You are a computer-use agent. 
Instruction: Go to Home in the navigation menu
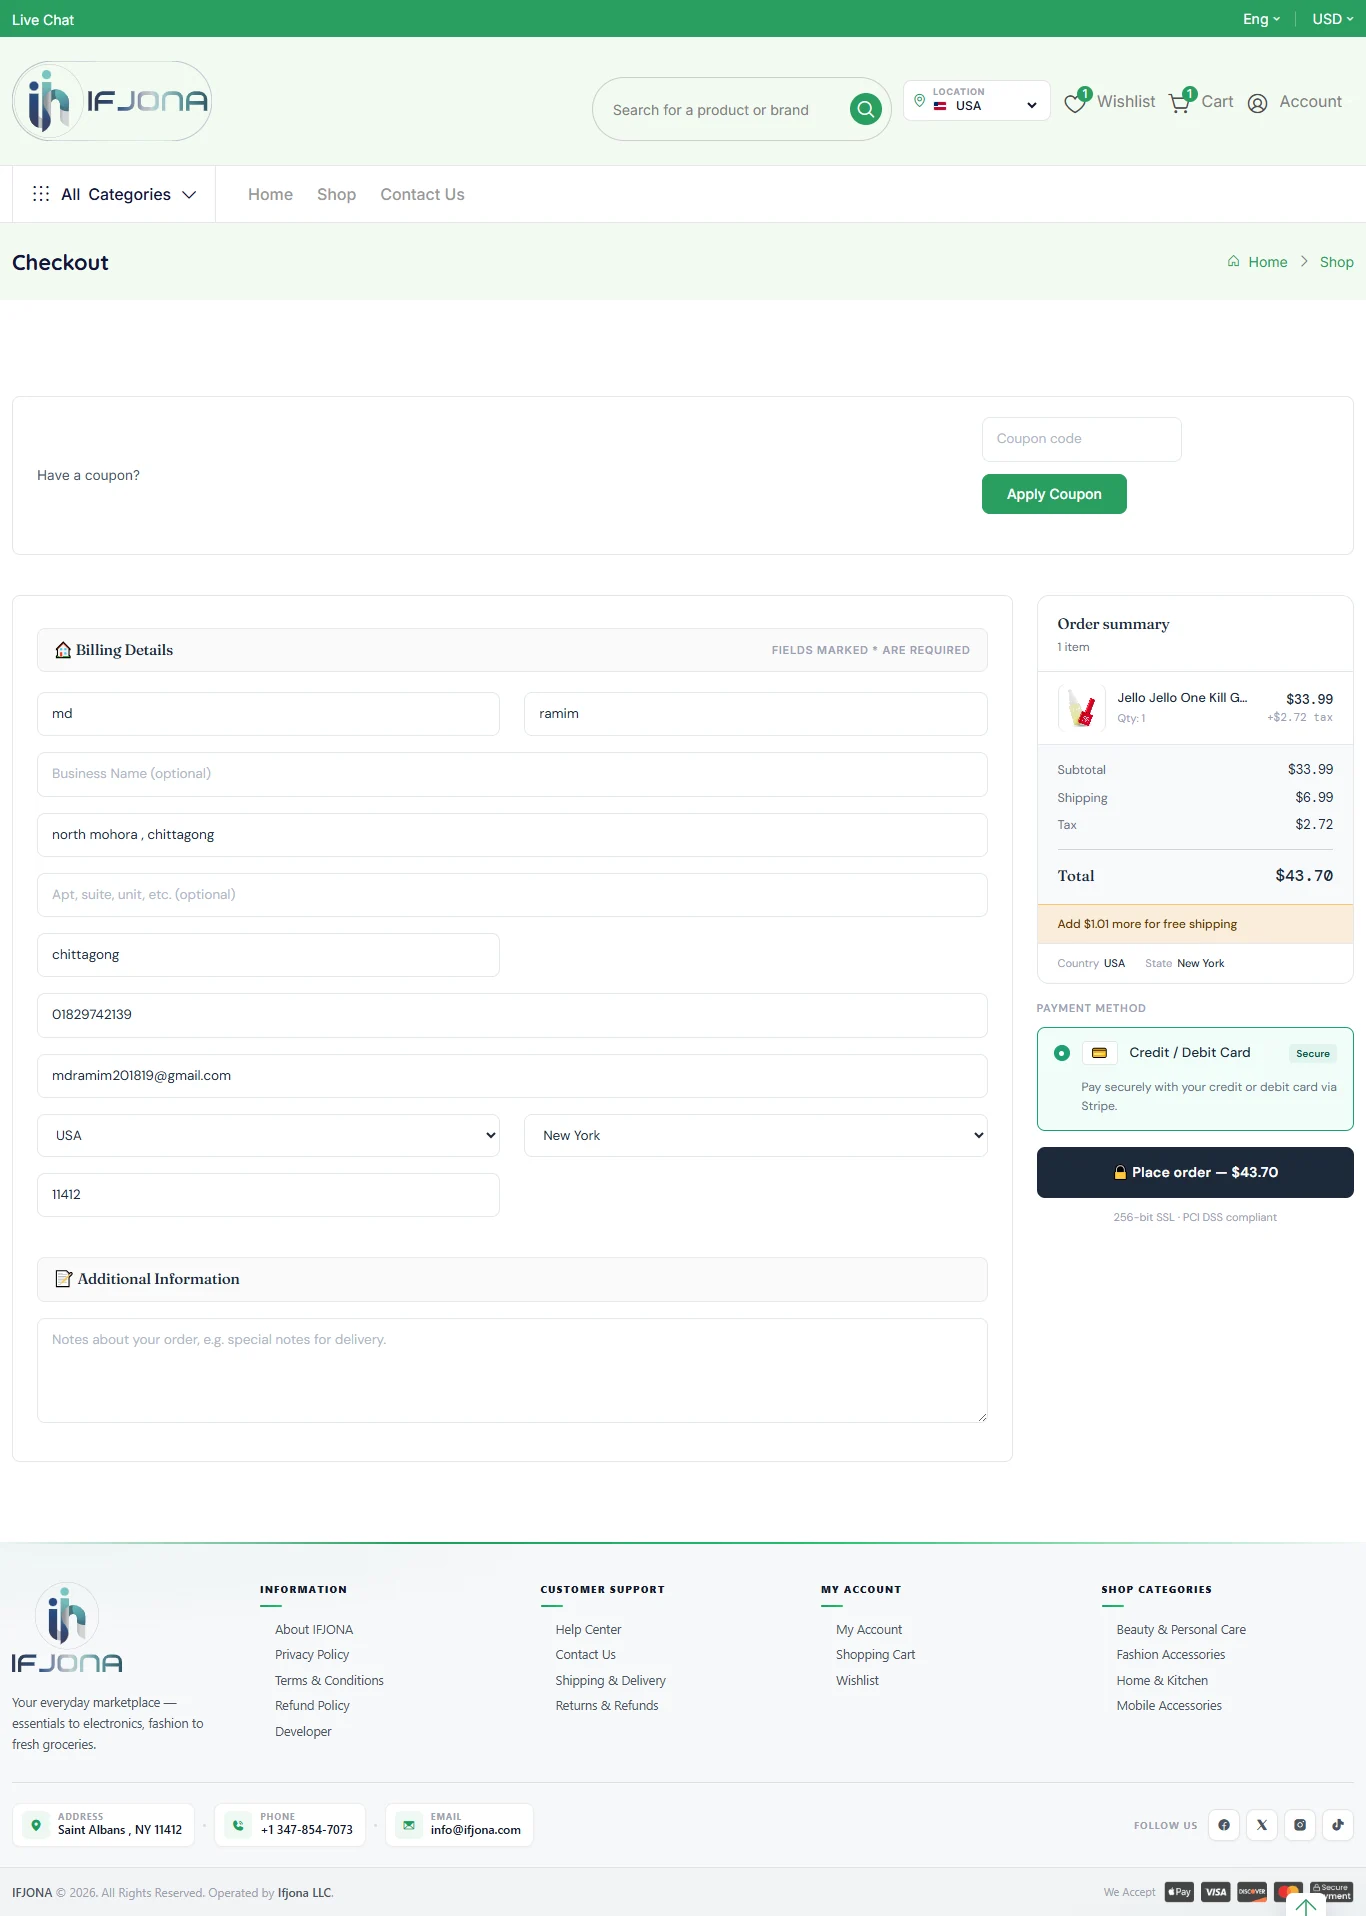pos(270,194)
